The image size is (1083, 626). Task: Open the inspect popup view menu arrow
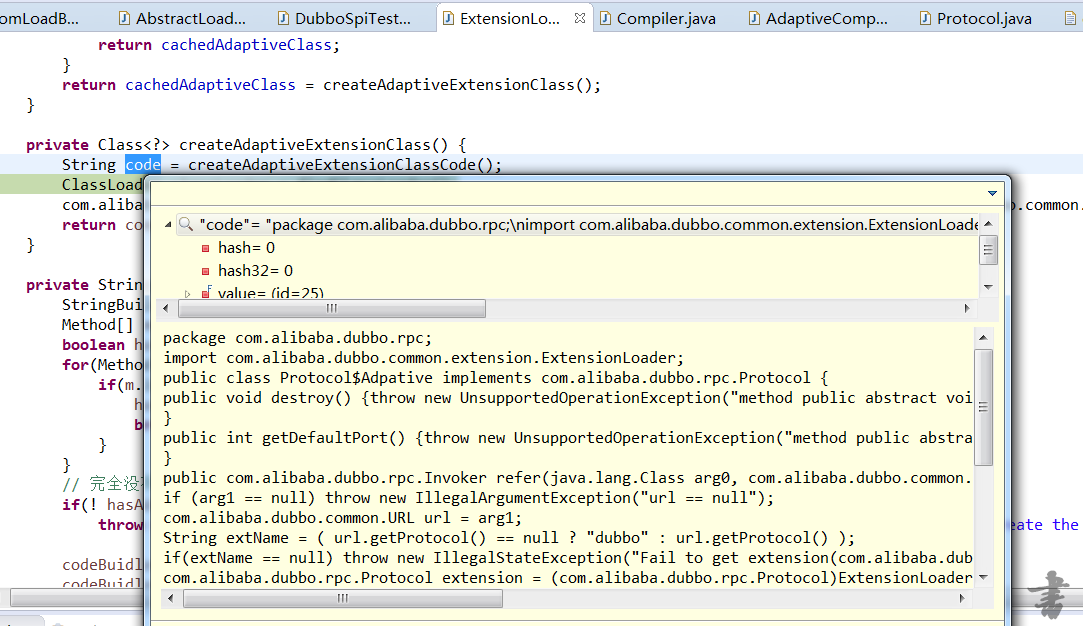[992, 193]
